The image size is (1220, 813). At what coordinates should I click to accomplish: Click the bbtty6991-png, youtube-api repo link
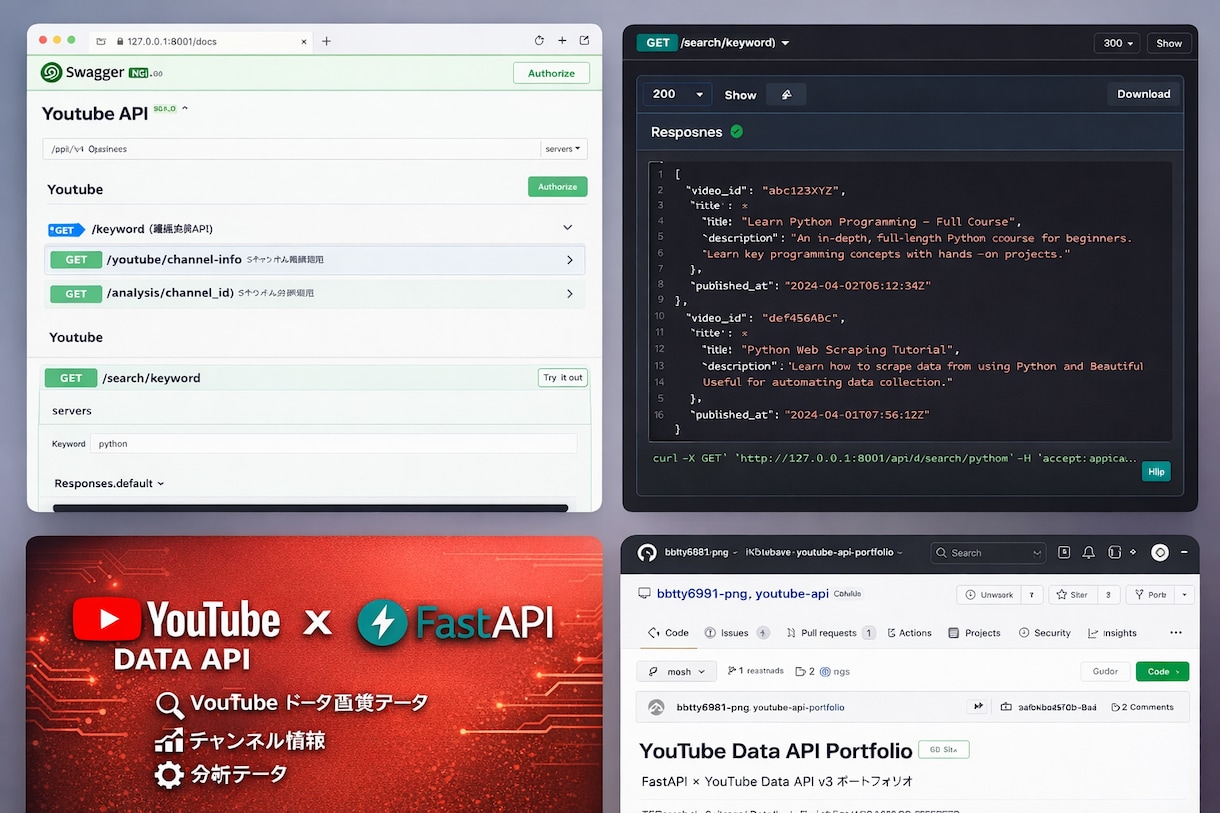point(742,593)
